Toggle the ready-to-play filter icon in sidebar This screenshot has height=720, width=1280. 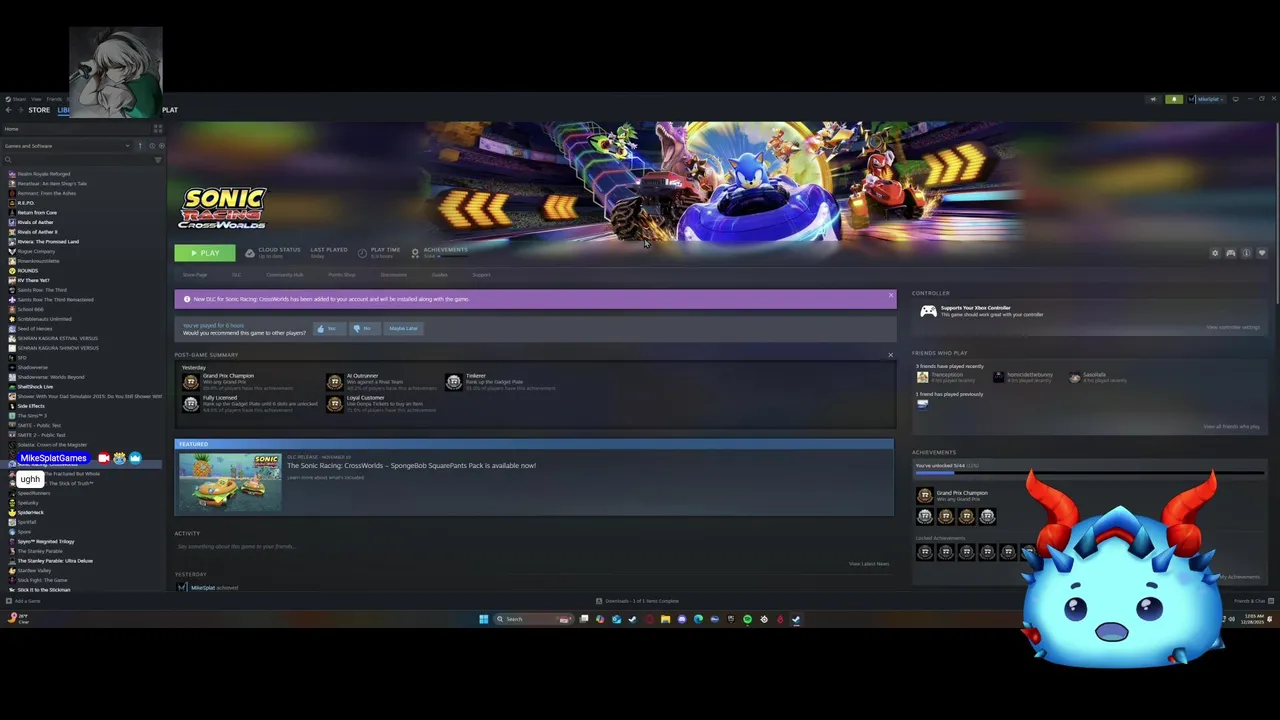coord(161,146)
